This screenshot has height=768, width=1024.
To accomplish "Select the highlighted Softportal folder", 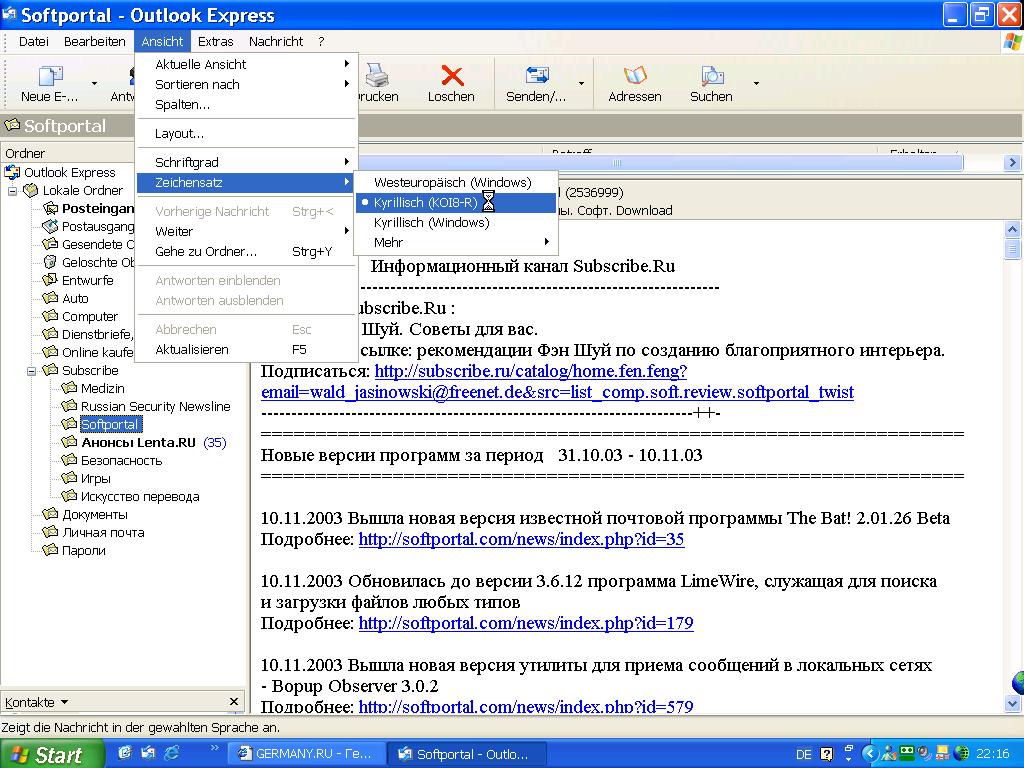I will coord(110,424).
